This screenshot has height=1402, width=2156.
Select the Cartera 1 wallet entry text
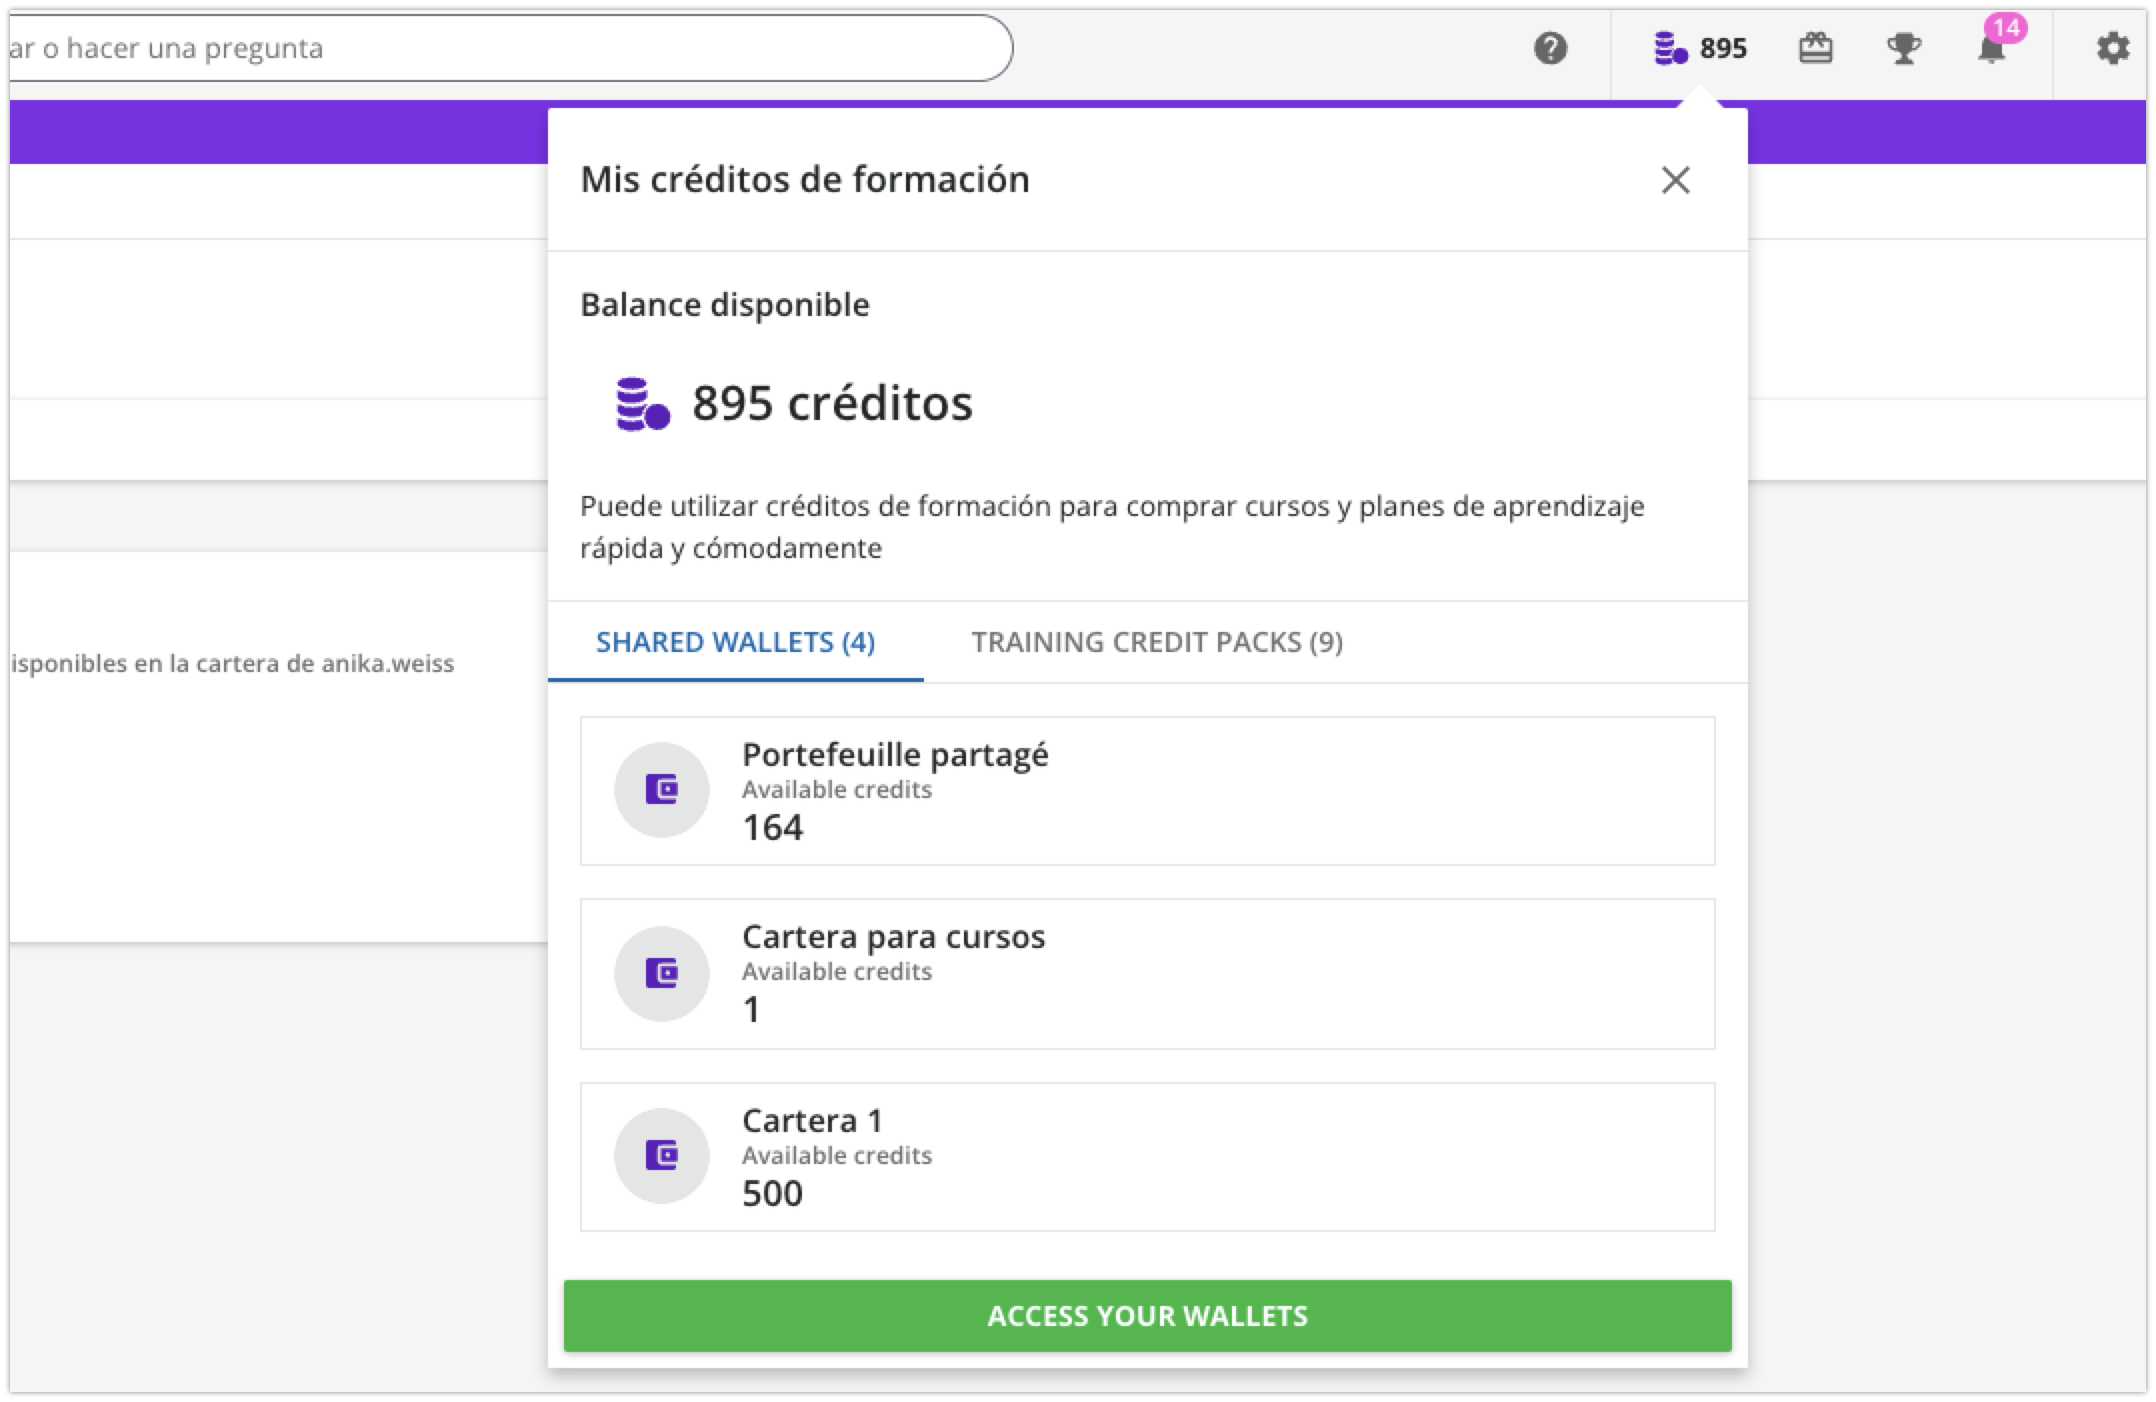click(x=812, y=1121)
